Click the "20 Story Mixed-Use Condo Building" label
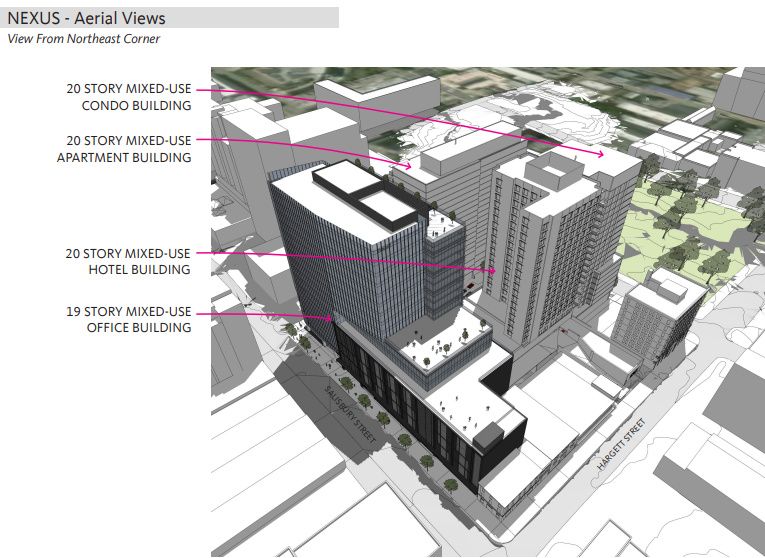 [x=126, y=96]
